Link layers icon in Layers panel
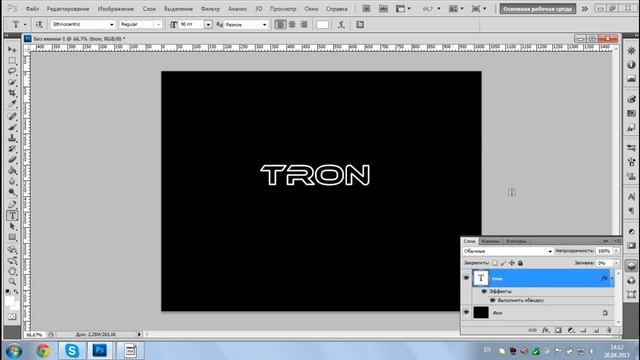640x360 pixels. click(532, 330)
